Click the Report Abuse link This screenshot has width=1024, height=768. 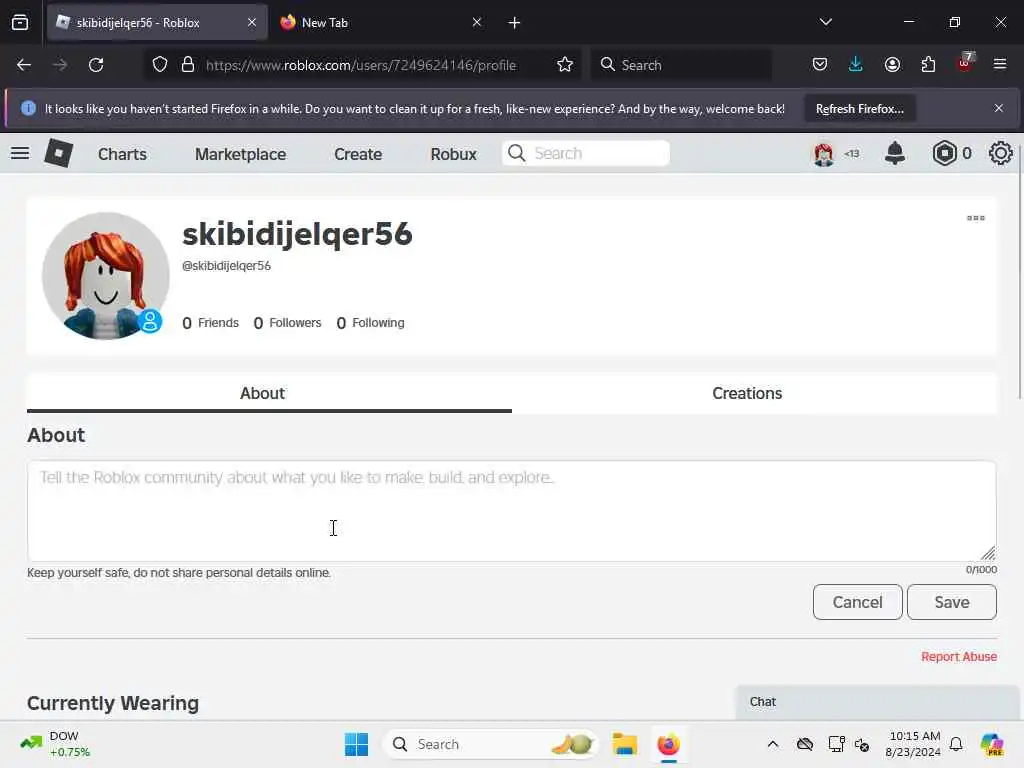959,657
